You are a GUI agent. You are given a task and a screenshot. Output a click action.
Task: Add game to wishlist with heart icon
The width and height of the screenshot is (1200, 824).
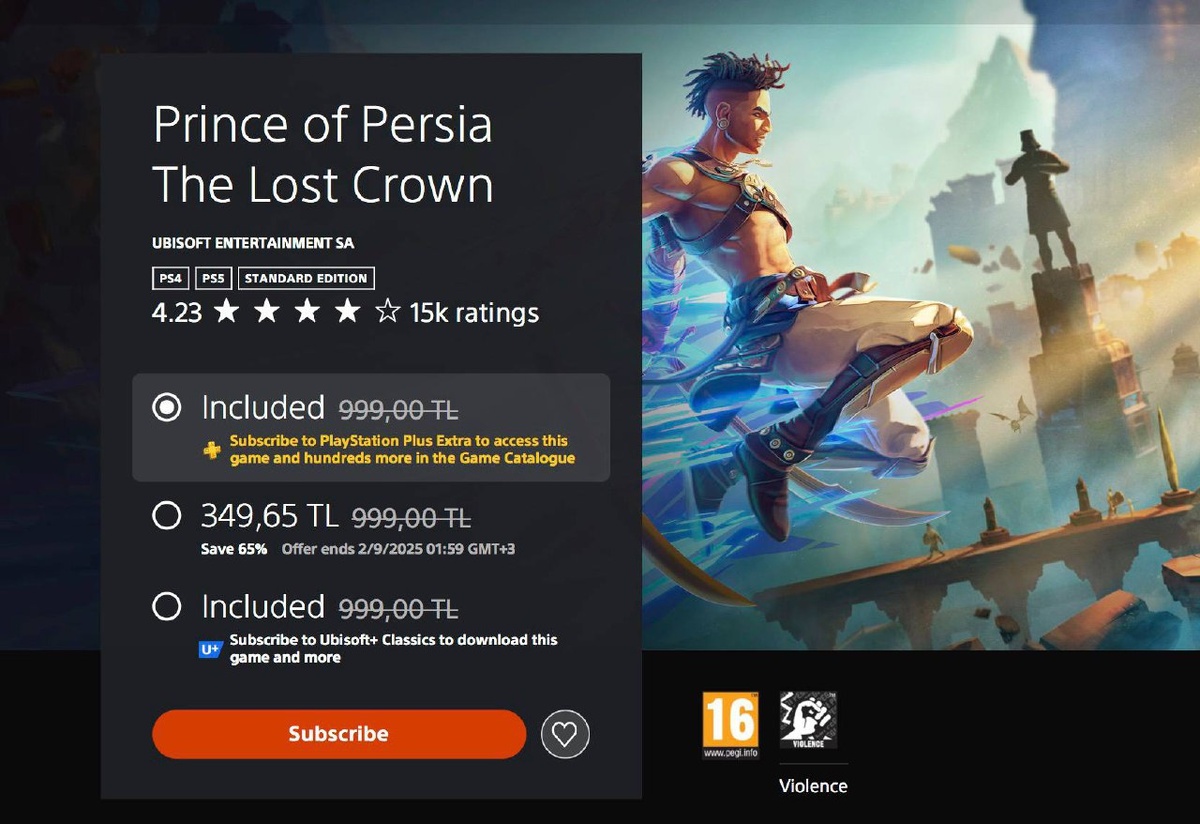tap(565, 735)
